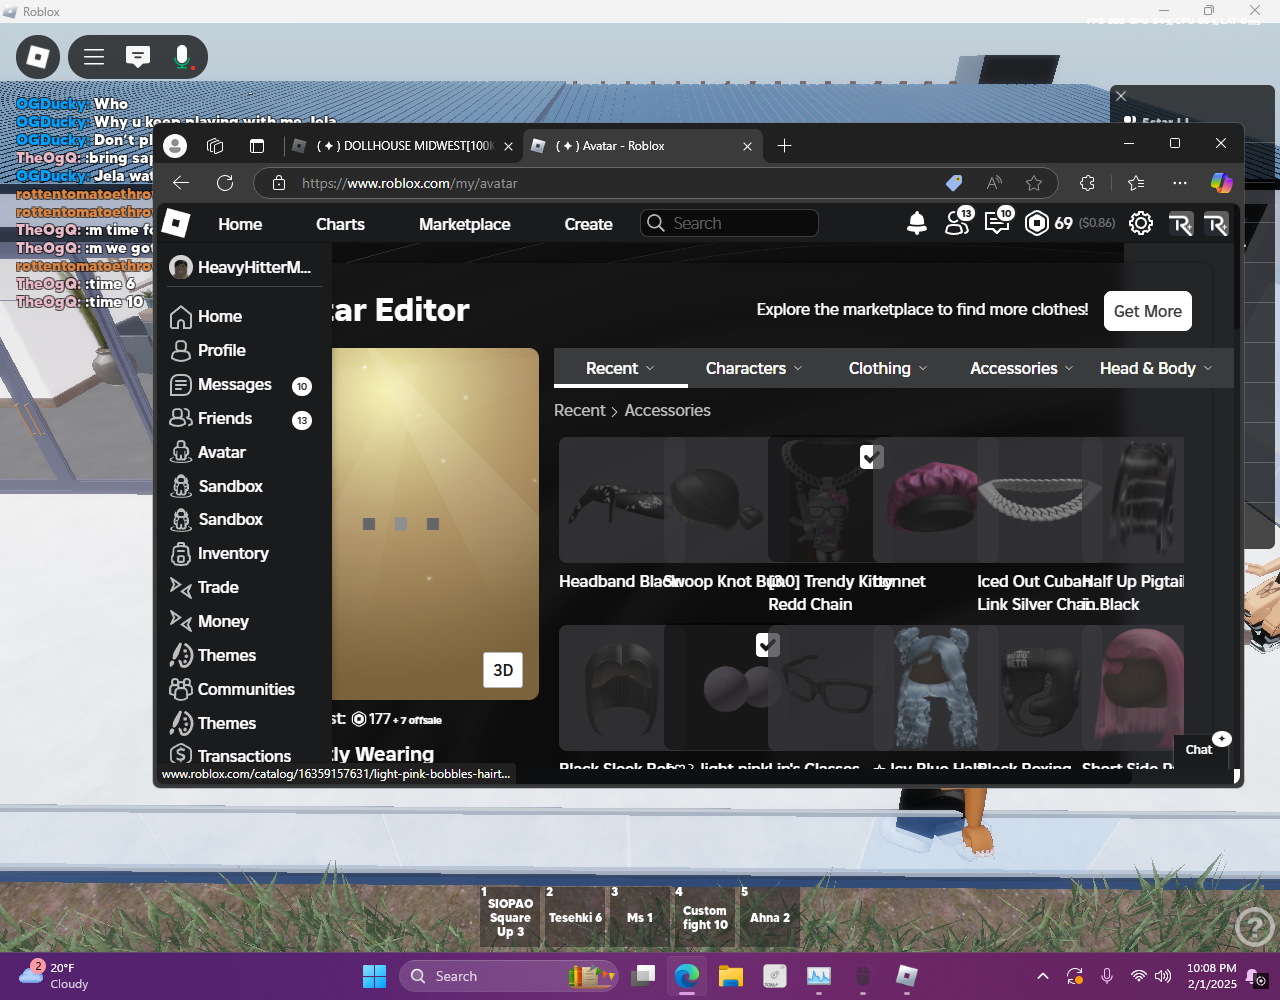Viewport: 1280px width, 1000px height.
Task: Open Create in top navigation
Action: 588,224
